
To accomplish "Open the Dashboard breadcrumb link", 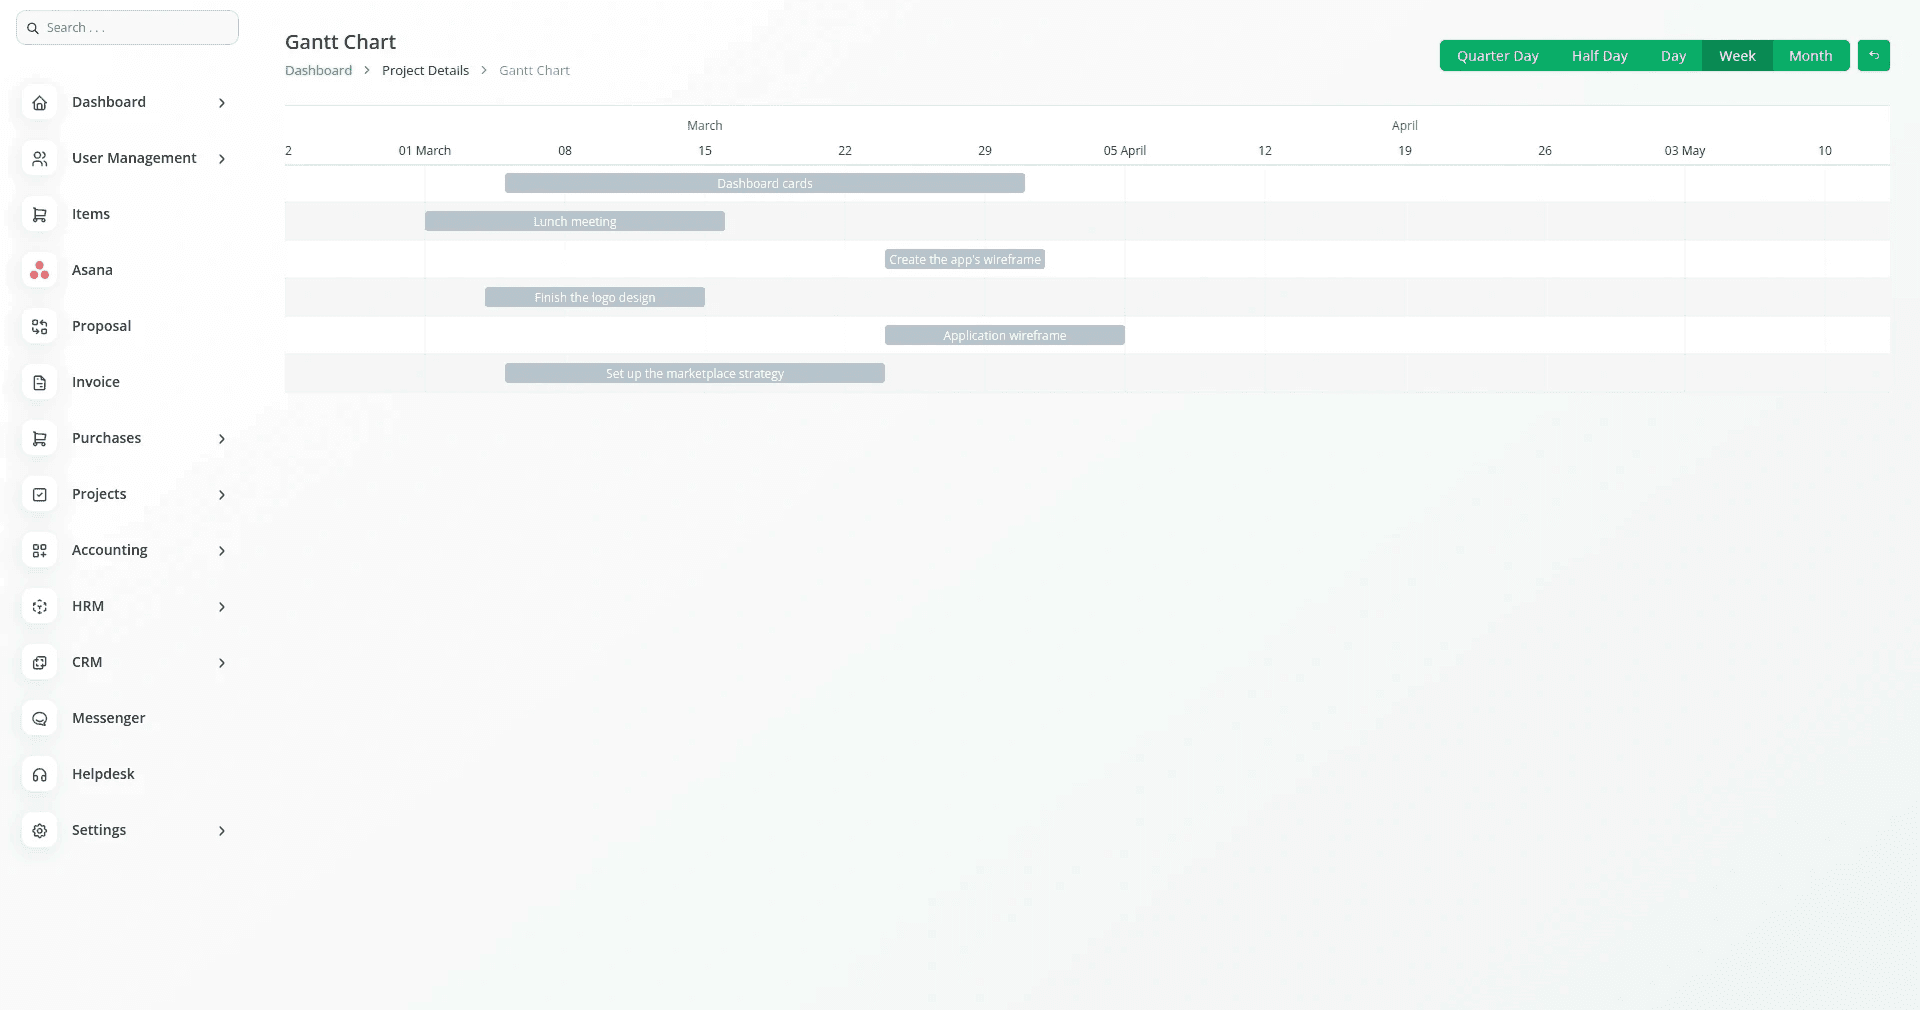I will 318,70.
